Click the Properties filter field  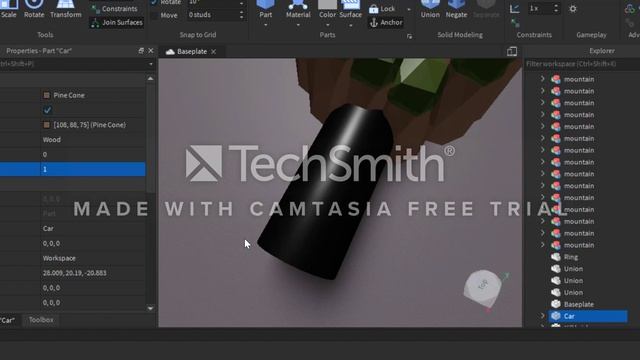(x=73, y=64)
